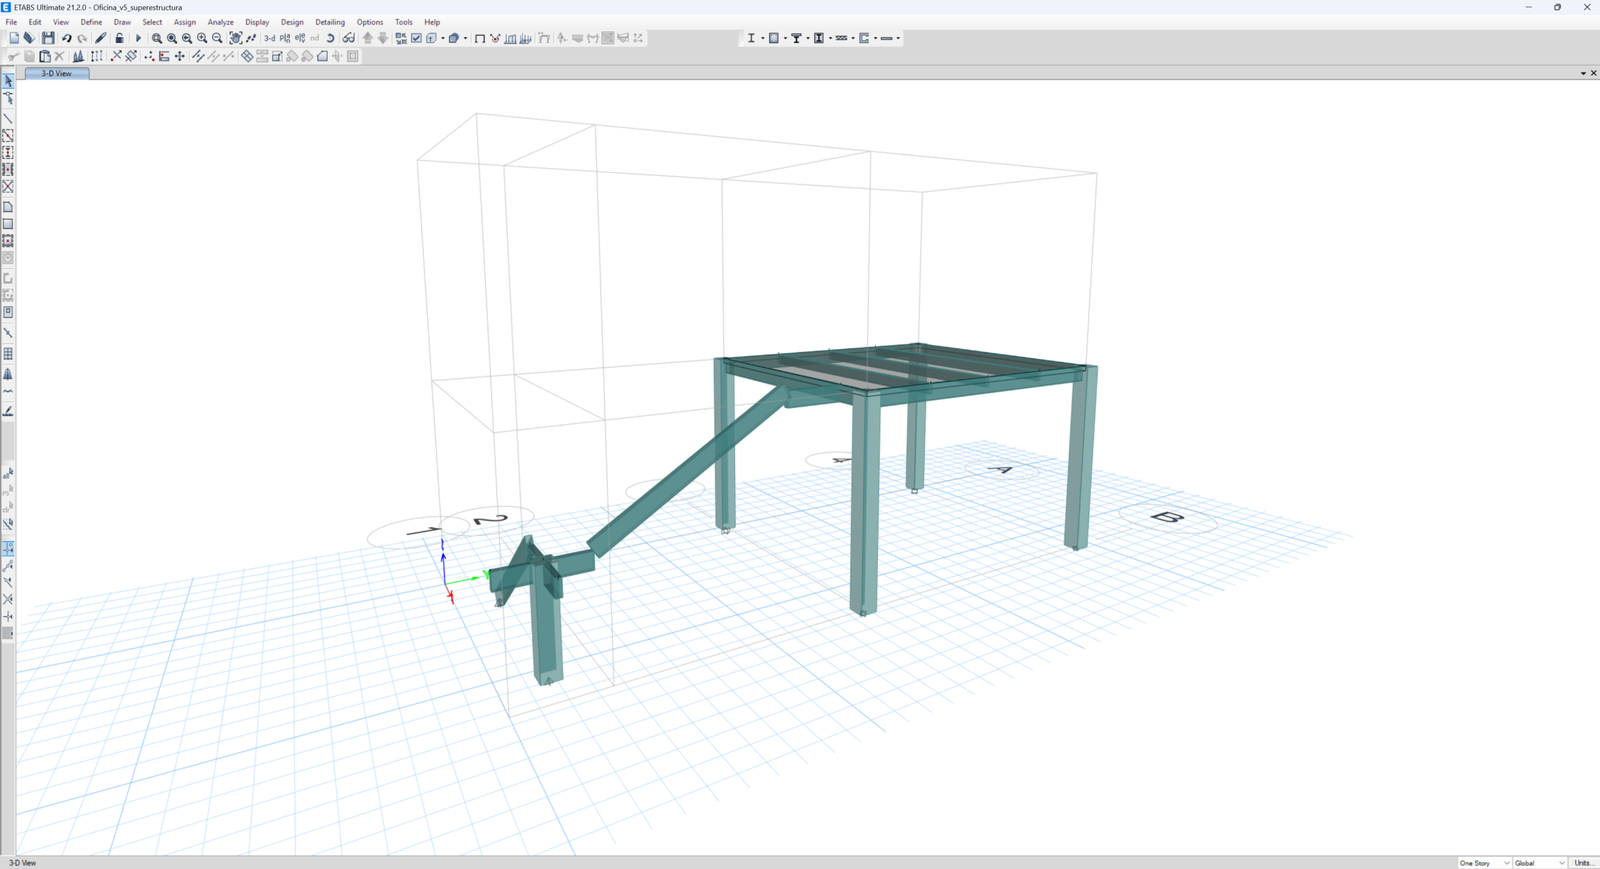Screen dimensions: 1600x869
Task: Click the Reshape Object tool in sidebar
Action: pyautogui.click(x=8, y=98)
